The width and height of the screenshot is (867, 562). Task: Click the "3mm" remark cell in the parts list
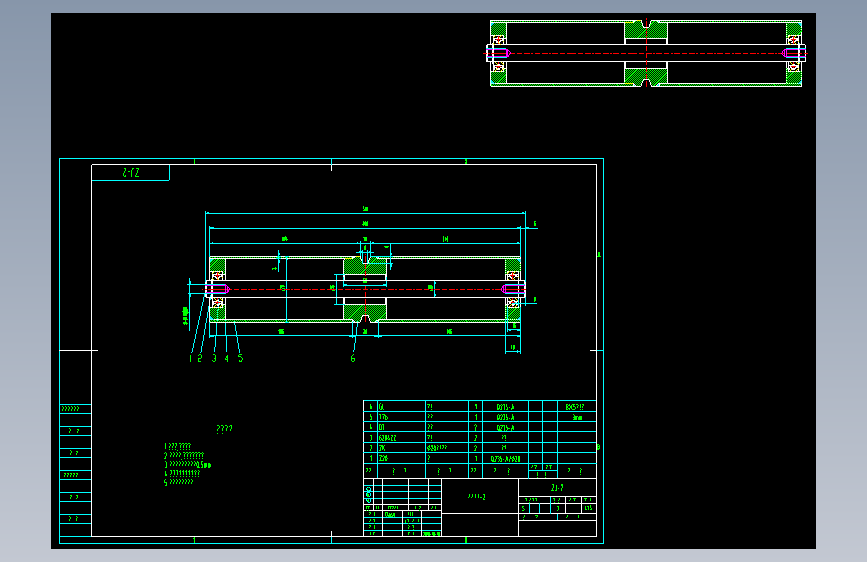coord(577,417)
